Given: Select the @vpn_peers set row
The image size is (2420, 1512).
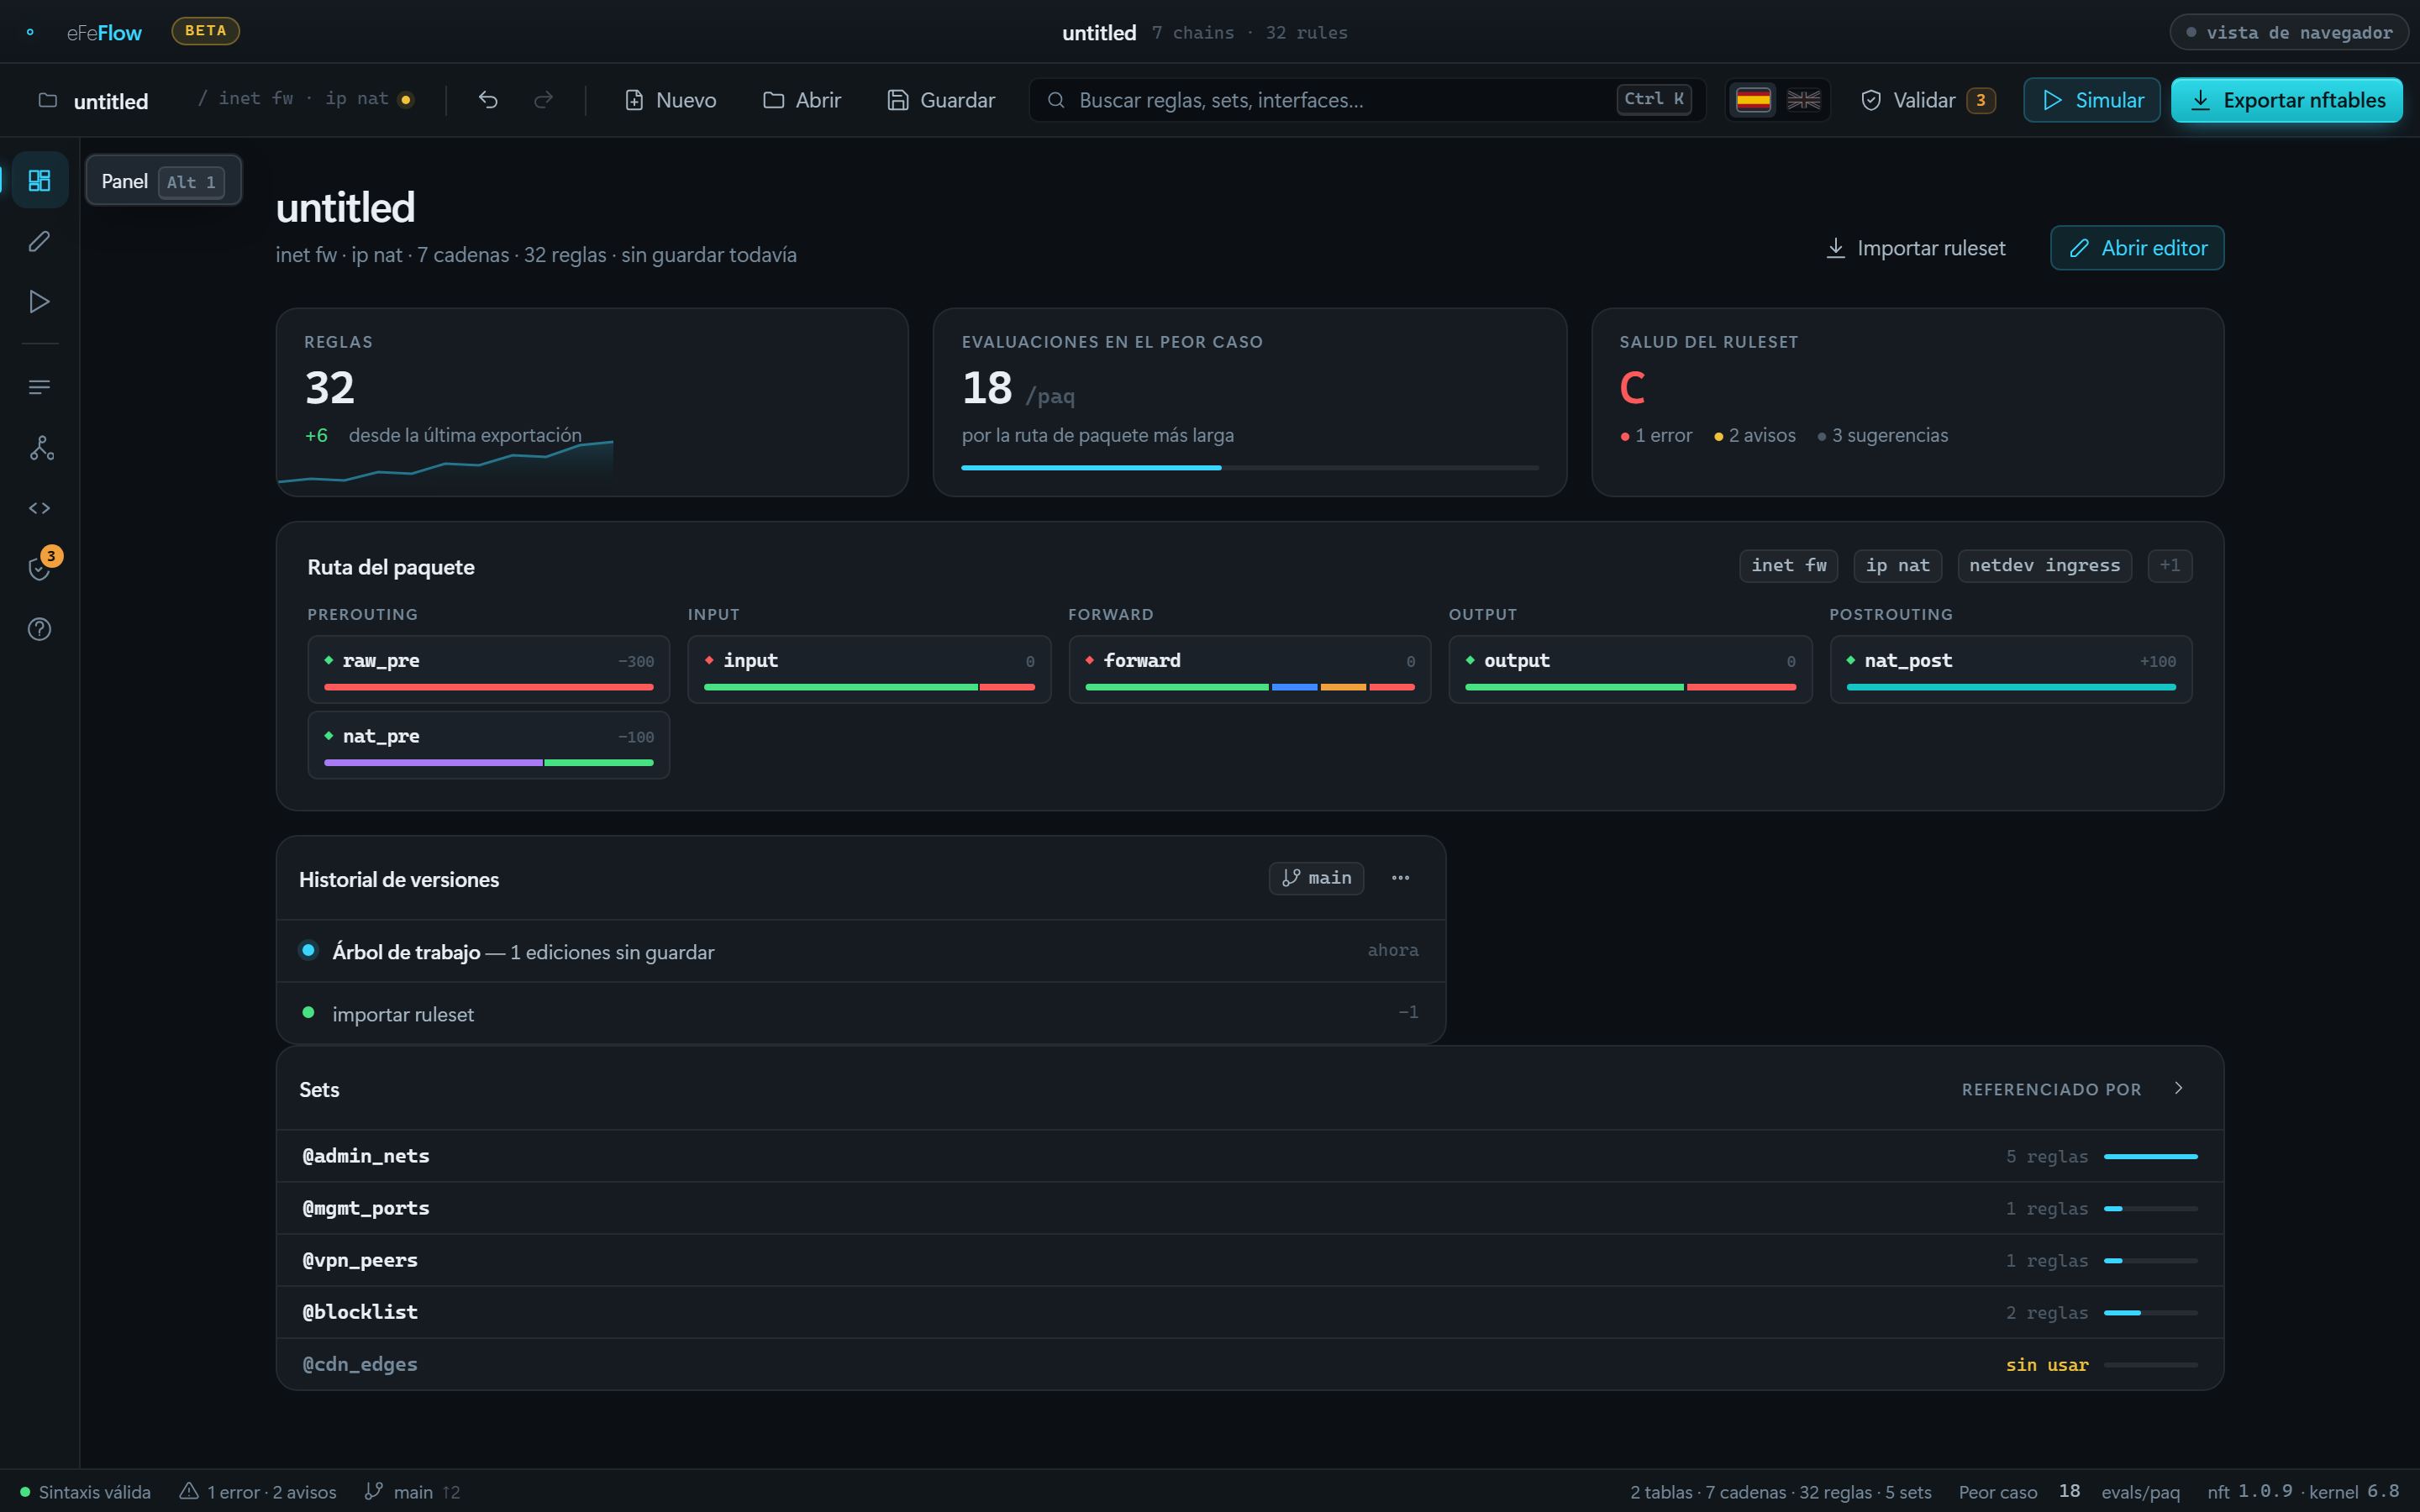Looking at the screenshot, I should pyautogui.click(x=1250, y=1260).
